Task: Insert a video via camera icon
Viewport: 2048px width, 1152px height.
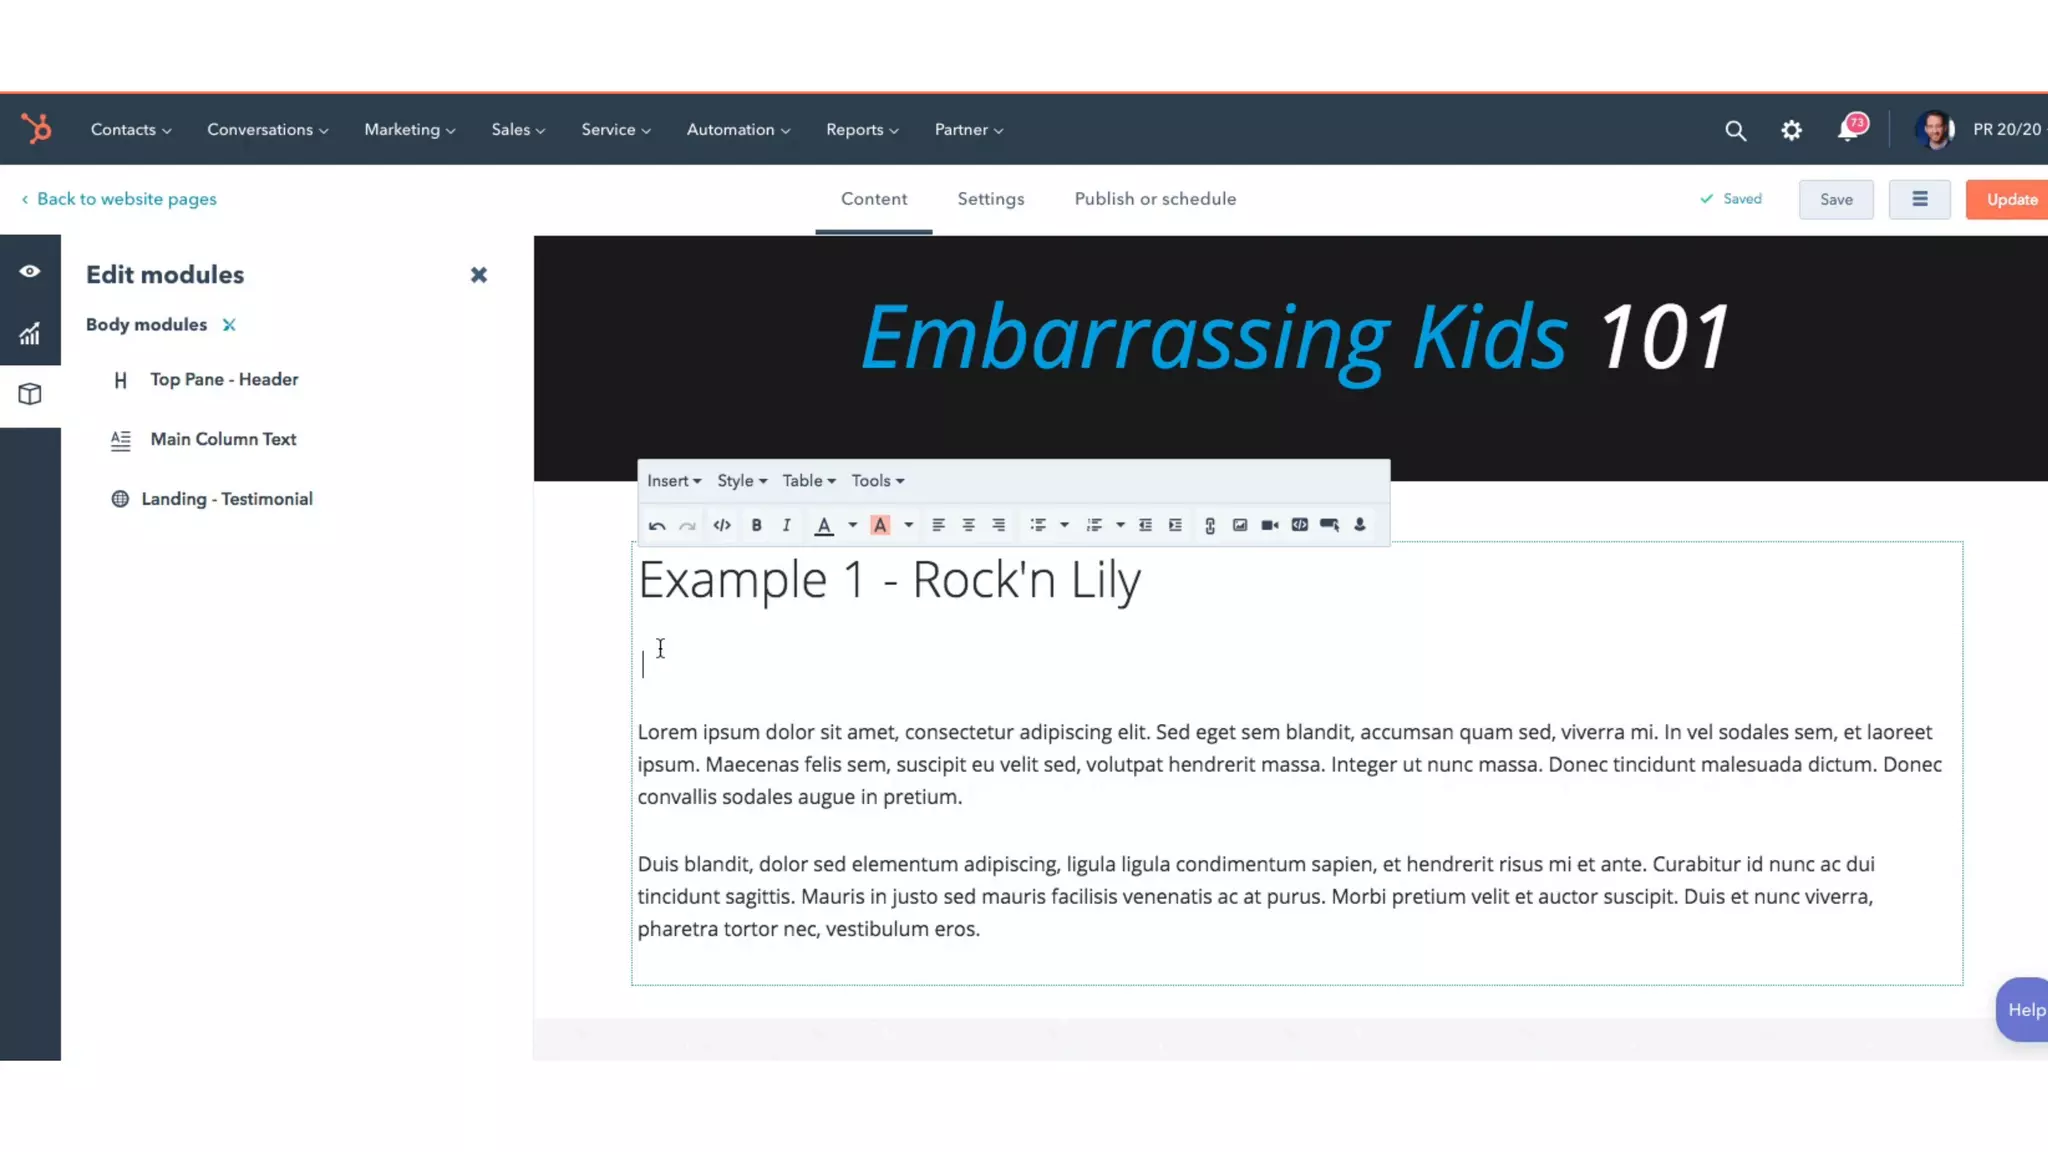Action: coord(1270,525)
